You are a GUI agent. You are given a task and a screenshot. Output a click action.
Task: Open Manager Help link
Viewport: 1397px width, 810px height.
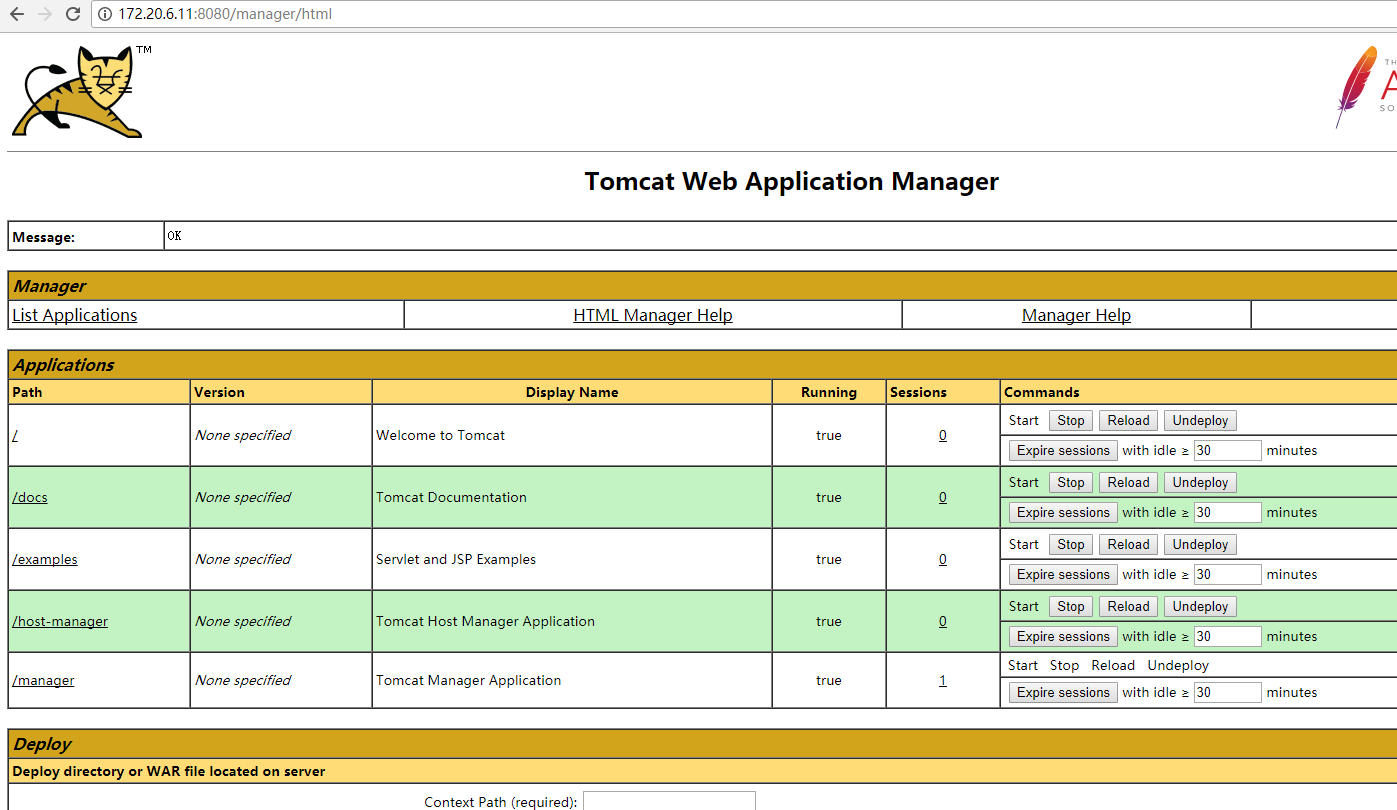(1076, 315)
